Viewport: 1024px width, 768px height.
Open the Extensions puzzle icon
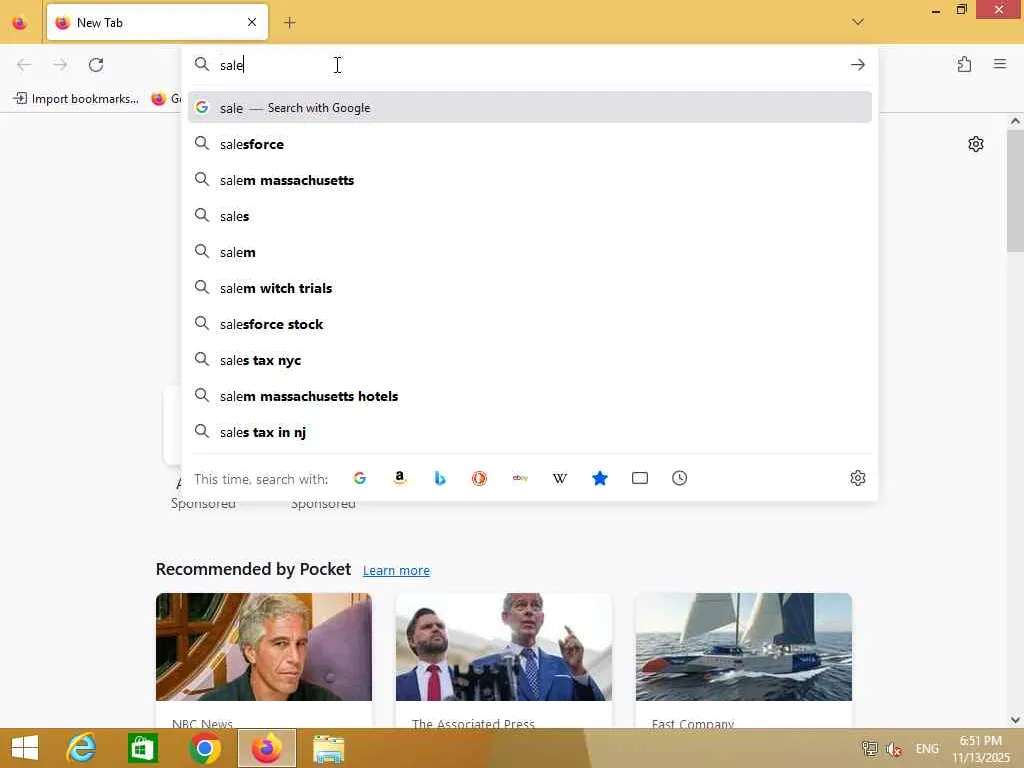tap(964, 64)
